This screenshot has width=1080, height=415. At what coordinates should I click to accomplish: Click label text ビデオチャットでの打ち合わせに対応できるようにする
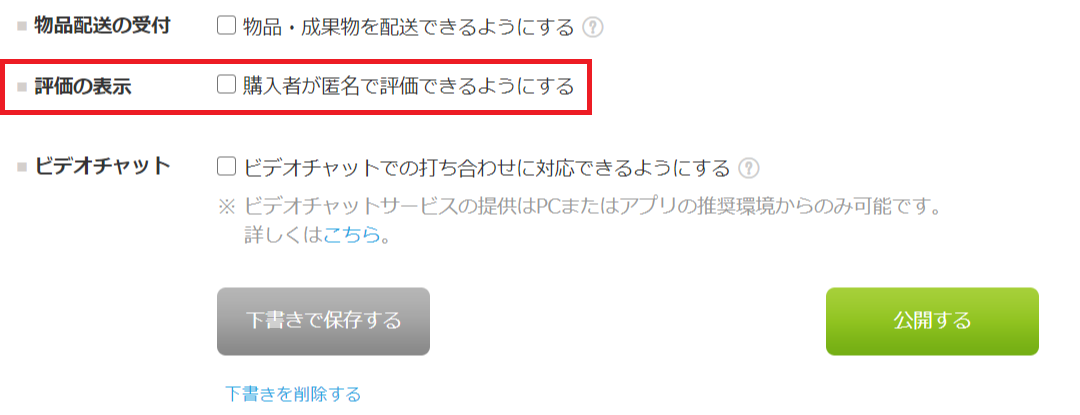pos(486,168)
